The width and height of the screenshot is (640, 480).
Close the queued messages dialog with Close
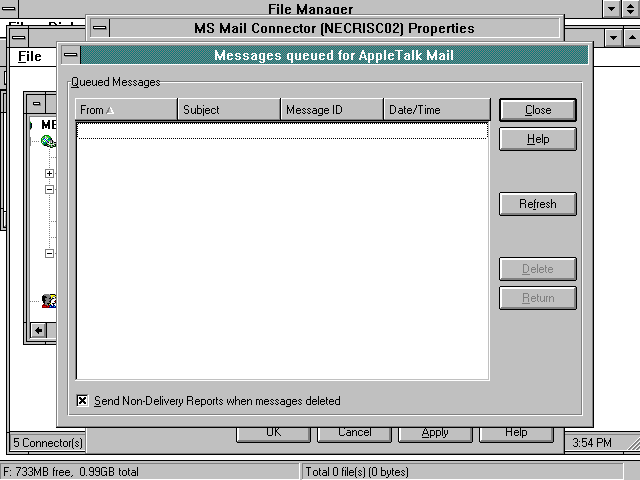pyautogui.click(x=538, y=110)
